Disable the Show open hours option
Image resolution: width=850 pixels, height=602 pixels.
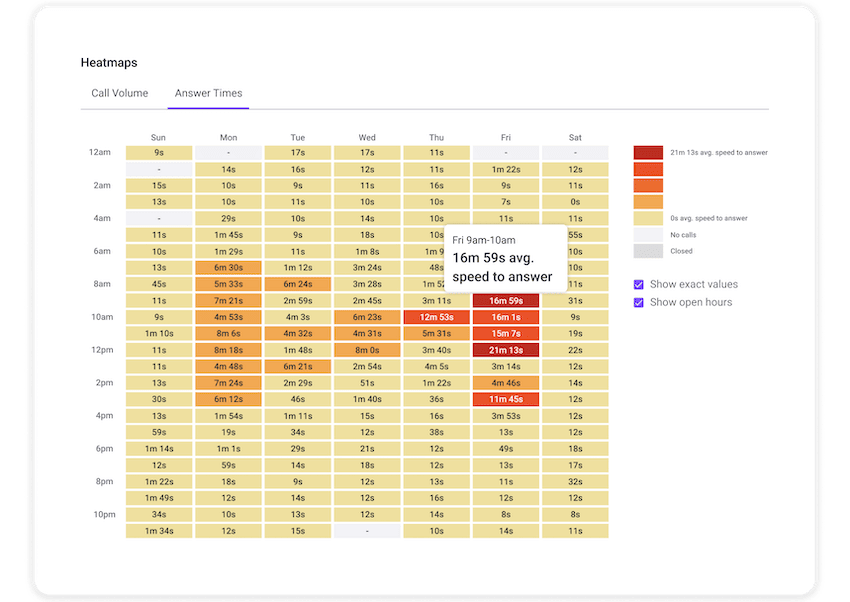tap(638, 303)
